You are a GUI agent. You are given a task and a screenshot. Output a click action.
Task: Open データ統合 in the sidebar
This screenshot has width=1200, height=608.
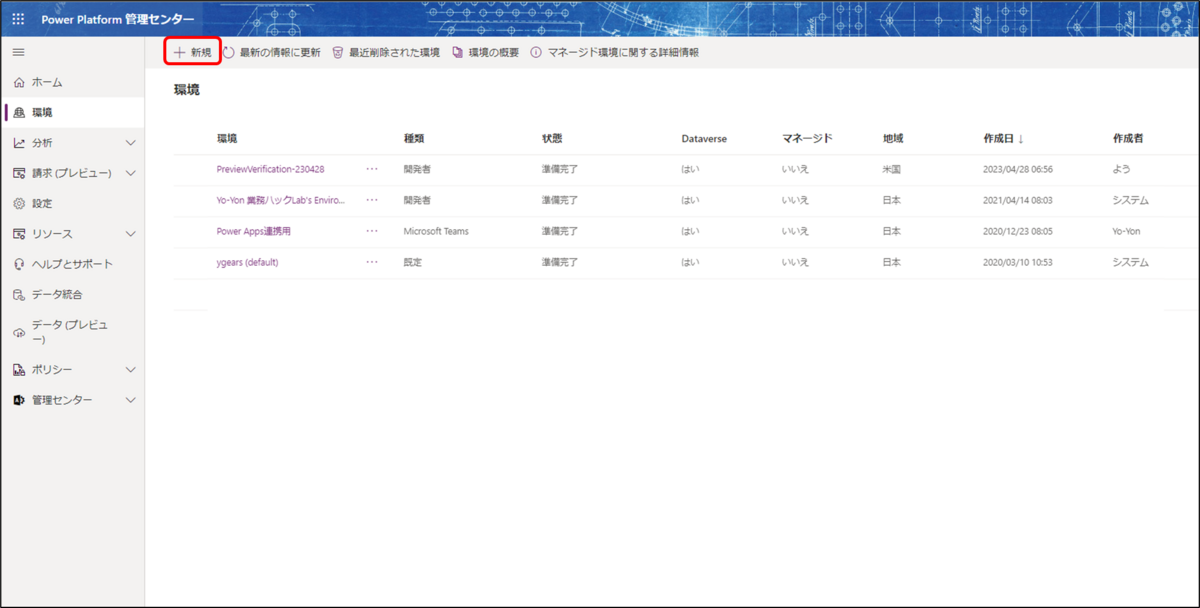point(72,295)
